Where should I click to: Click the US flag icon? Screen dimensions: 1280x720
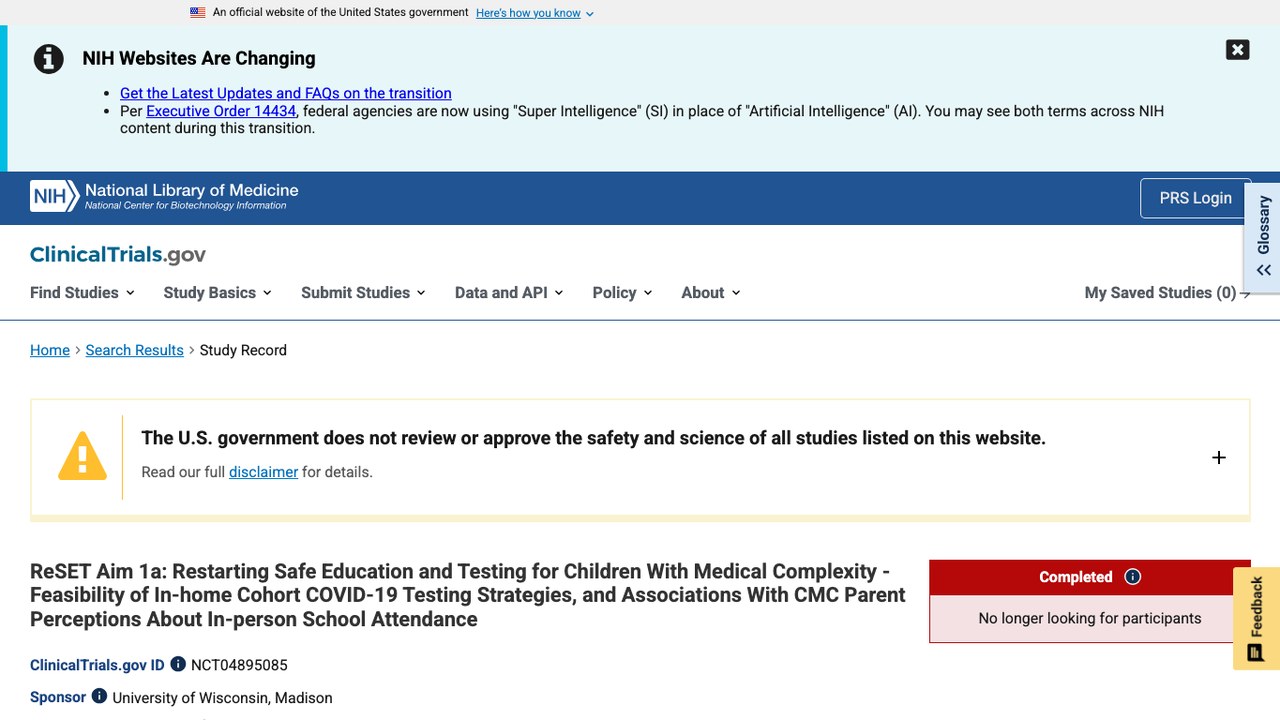click(198, 13)
